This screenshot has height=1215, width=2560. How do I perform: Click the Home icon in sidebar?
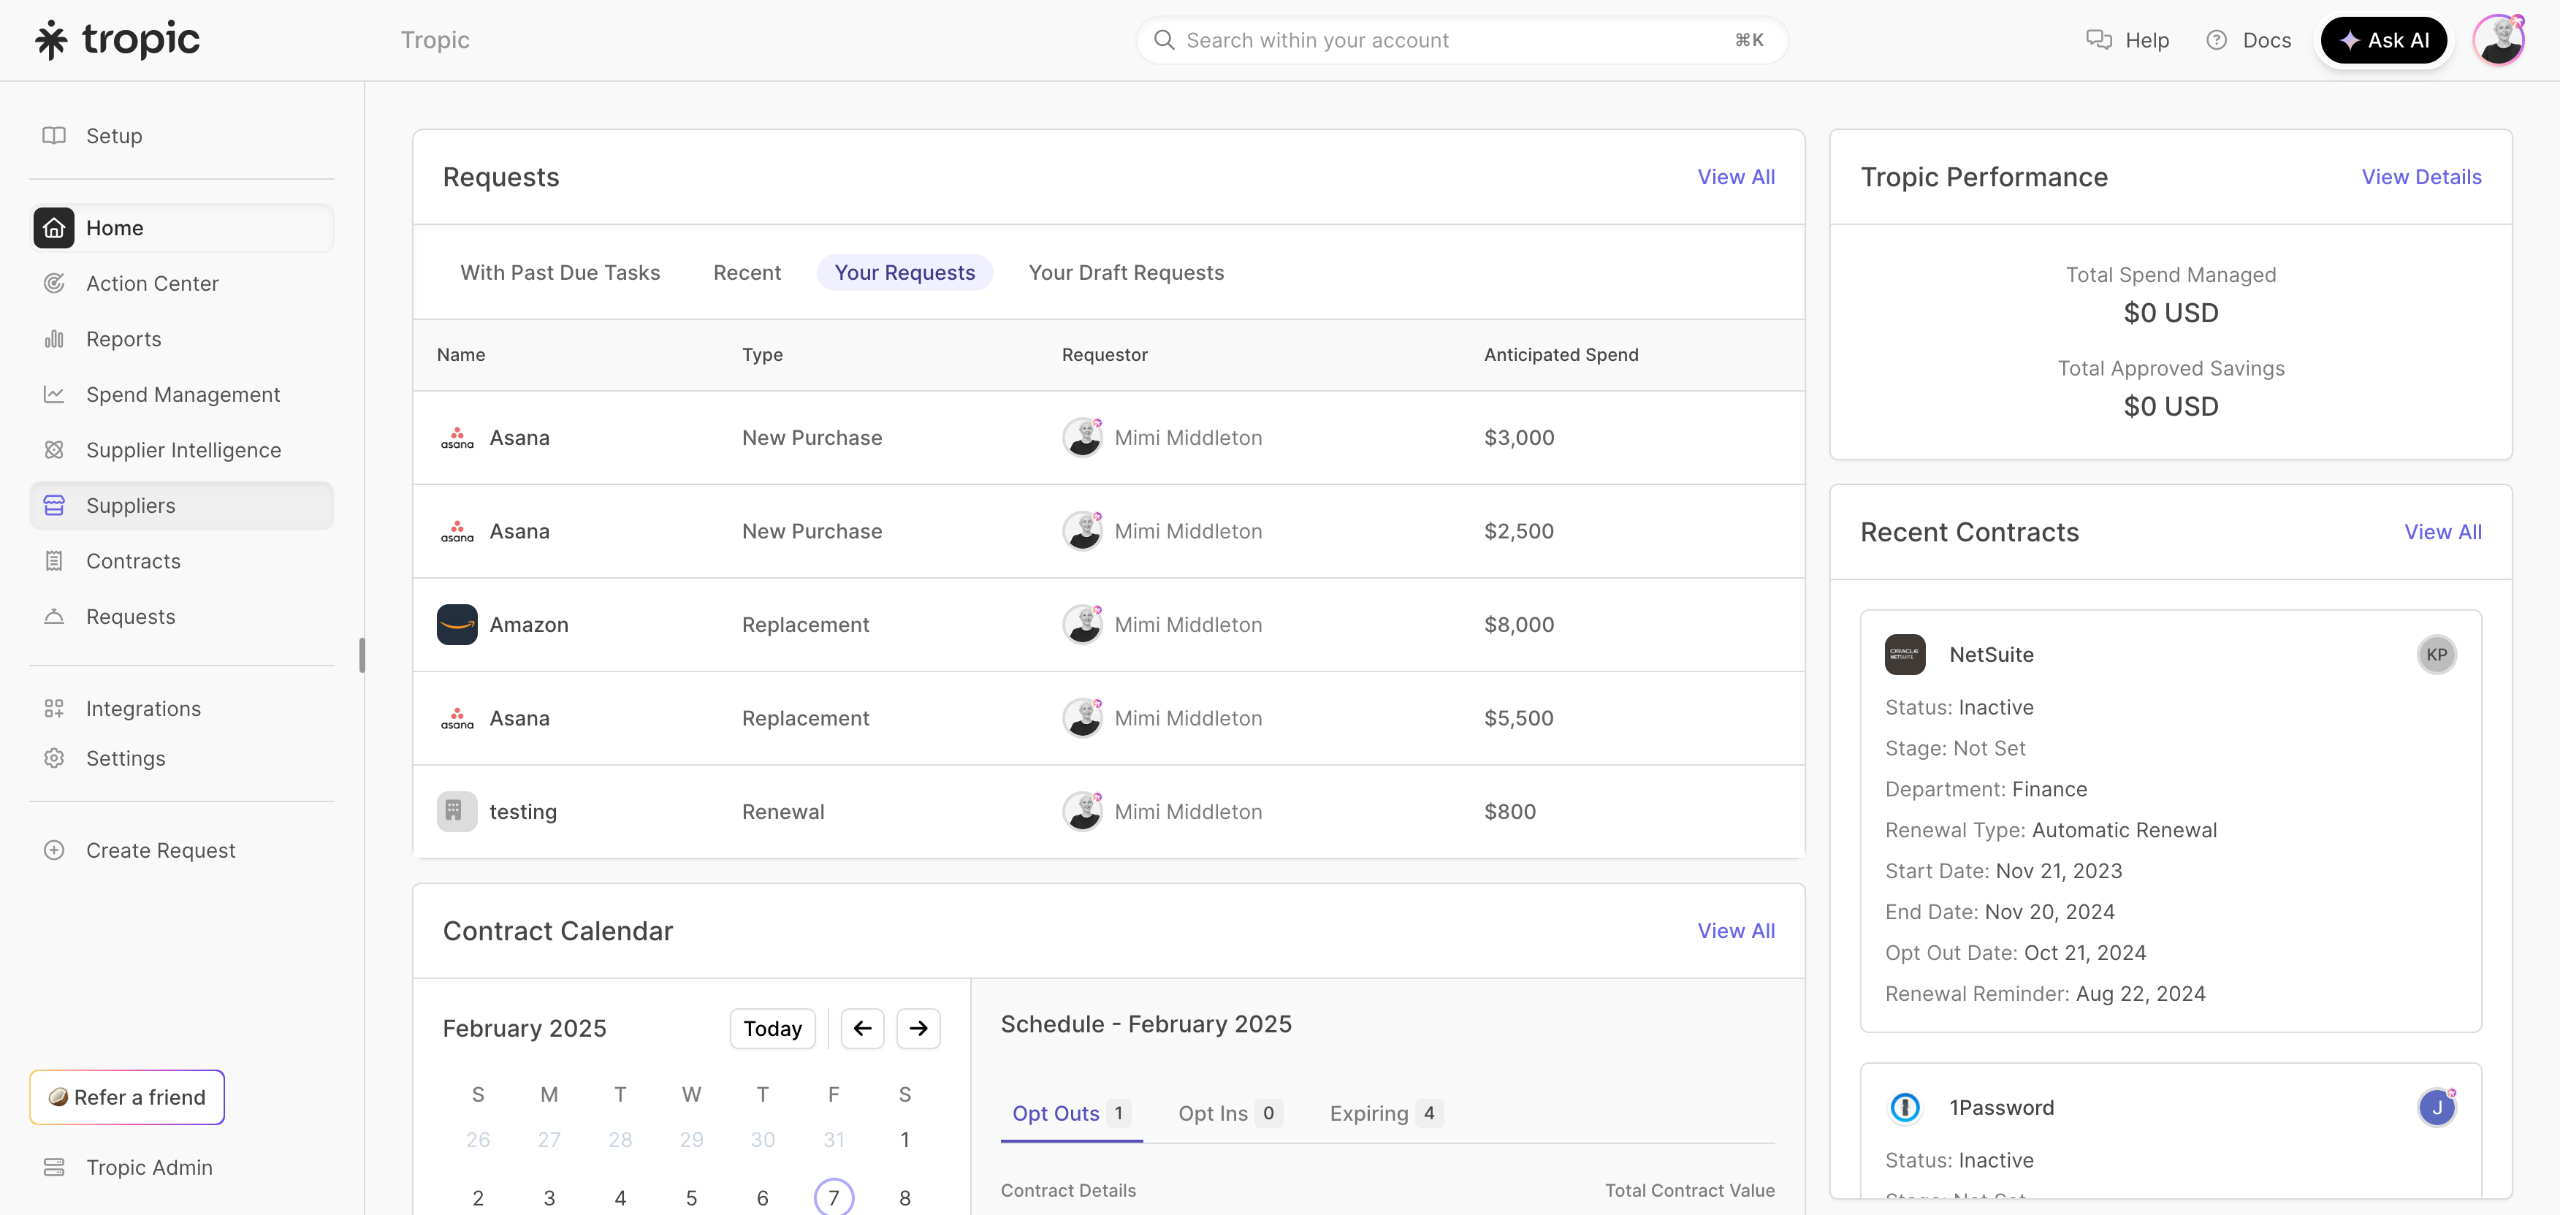point(54,228)
